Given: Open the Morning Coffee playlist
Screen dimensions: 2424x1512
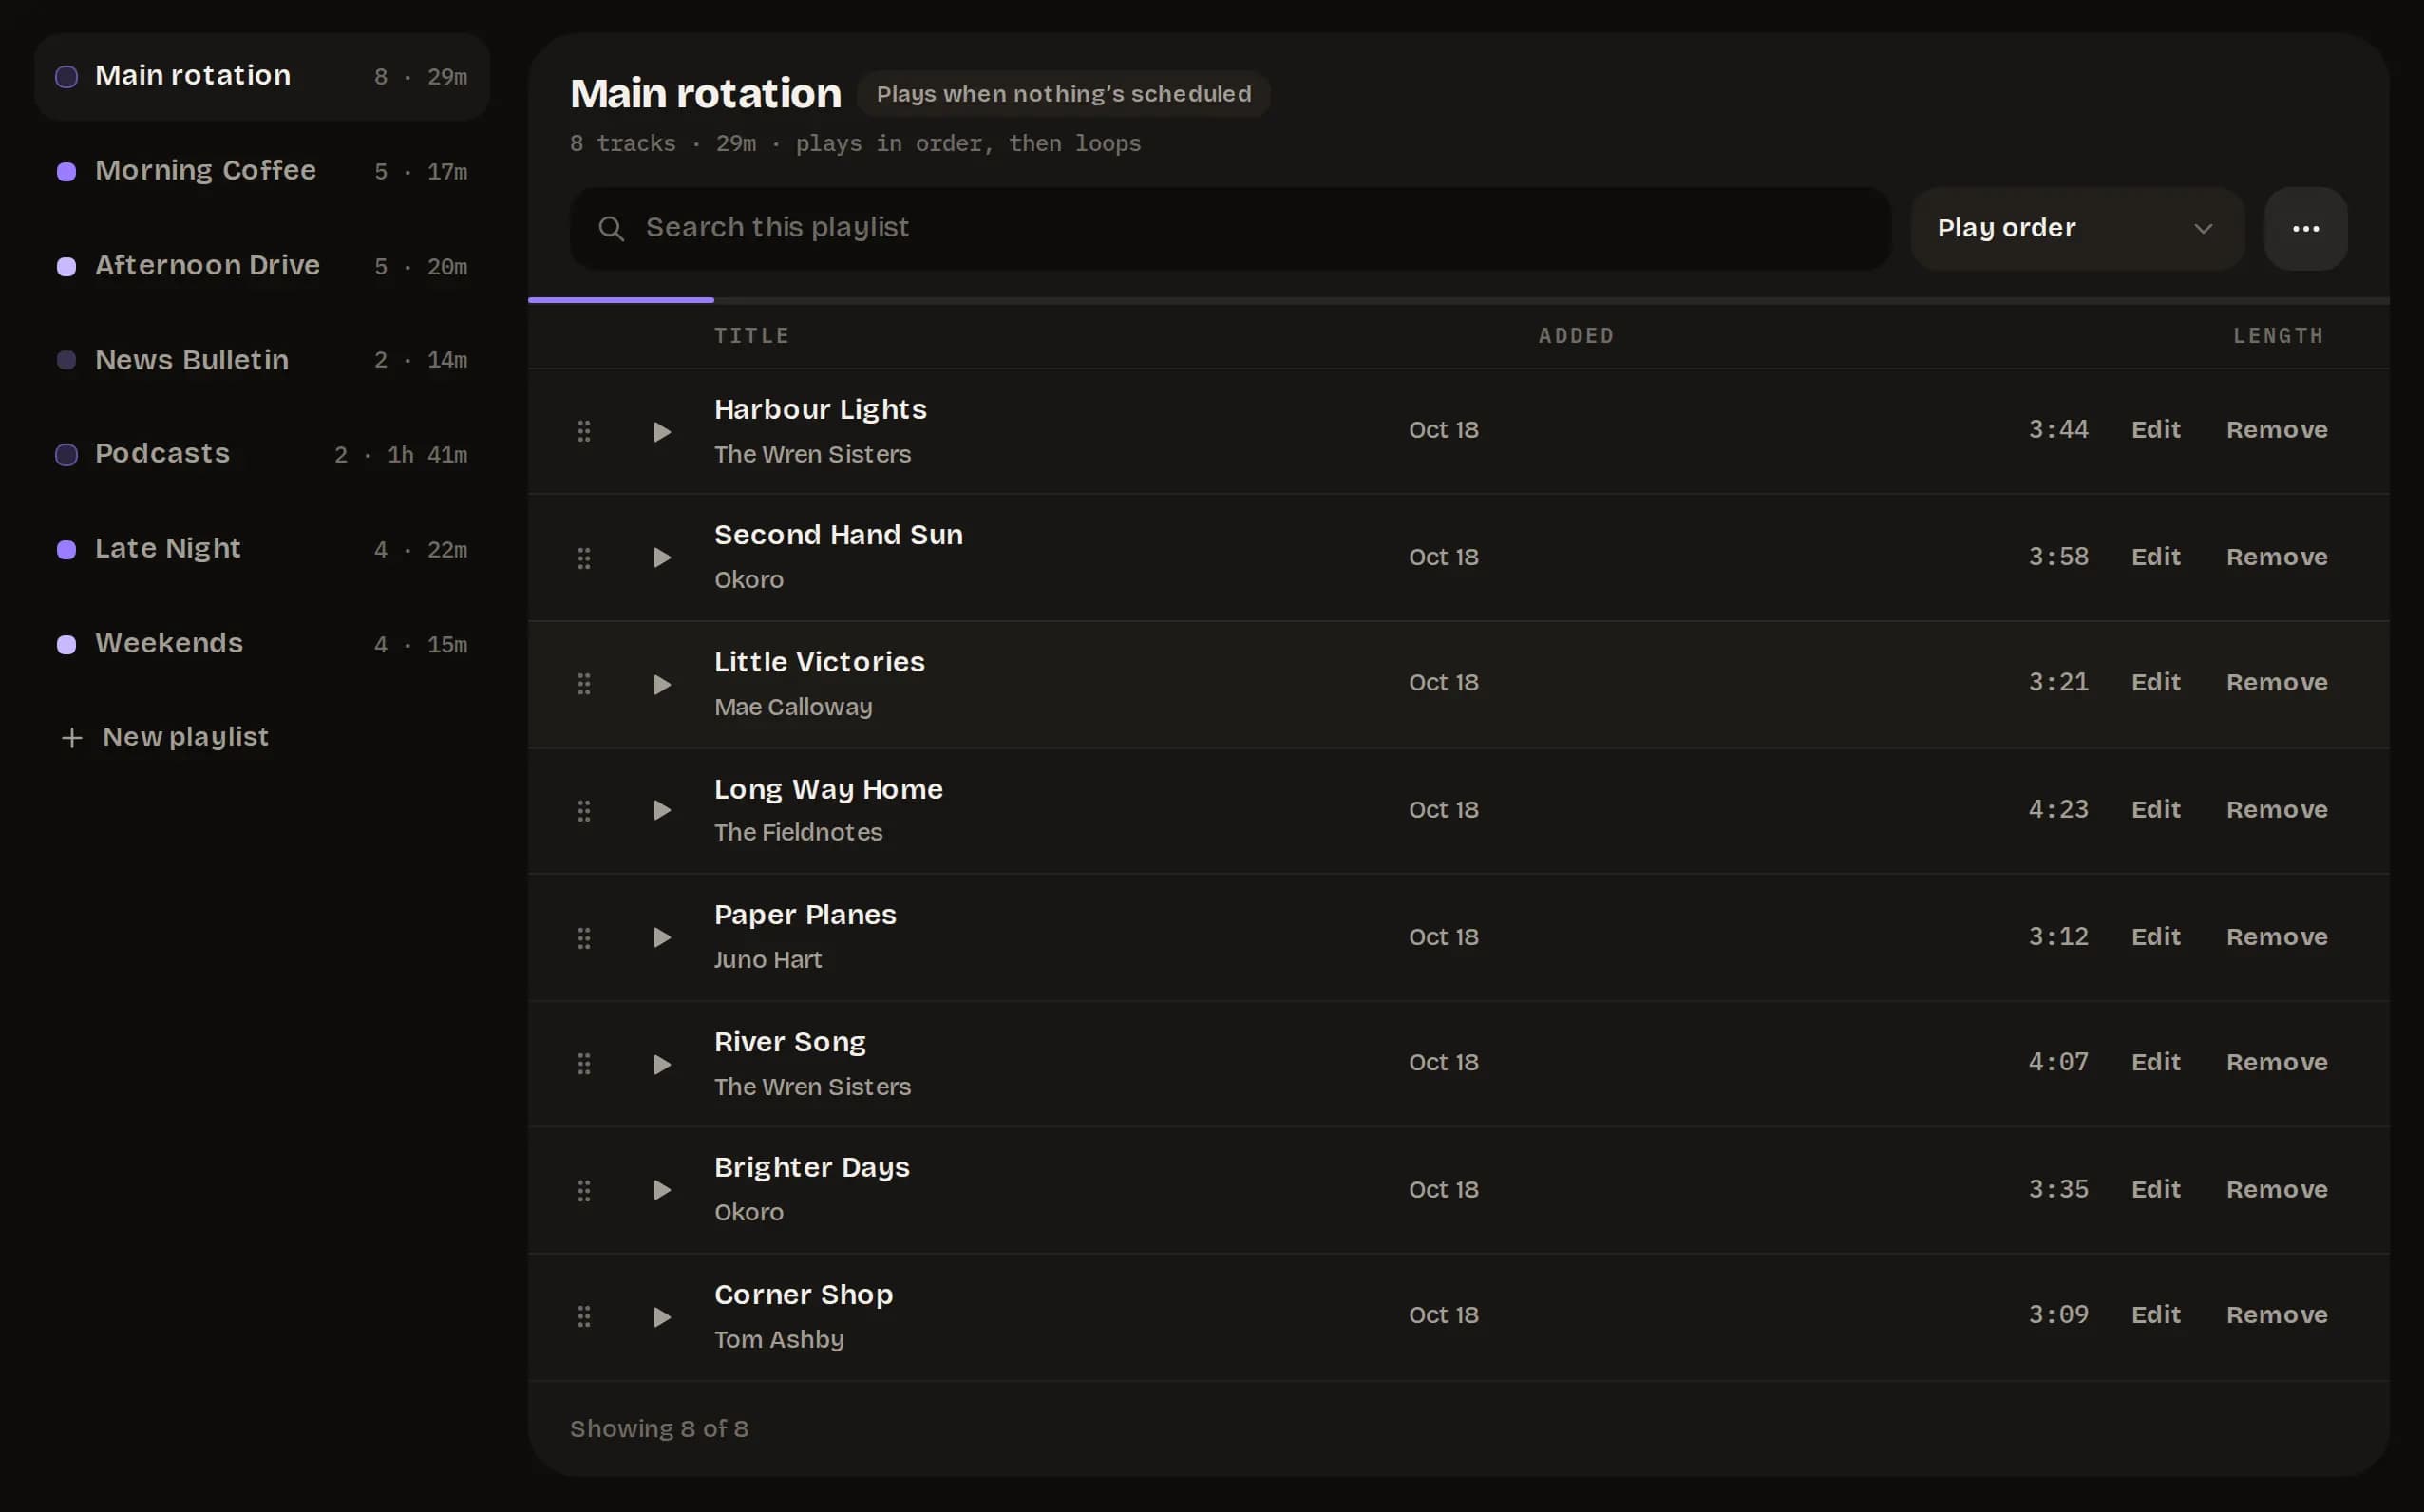Looking at the screenshot, I should [x=261, y=171].
